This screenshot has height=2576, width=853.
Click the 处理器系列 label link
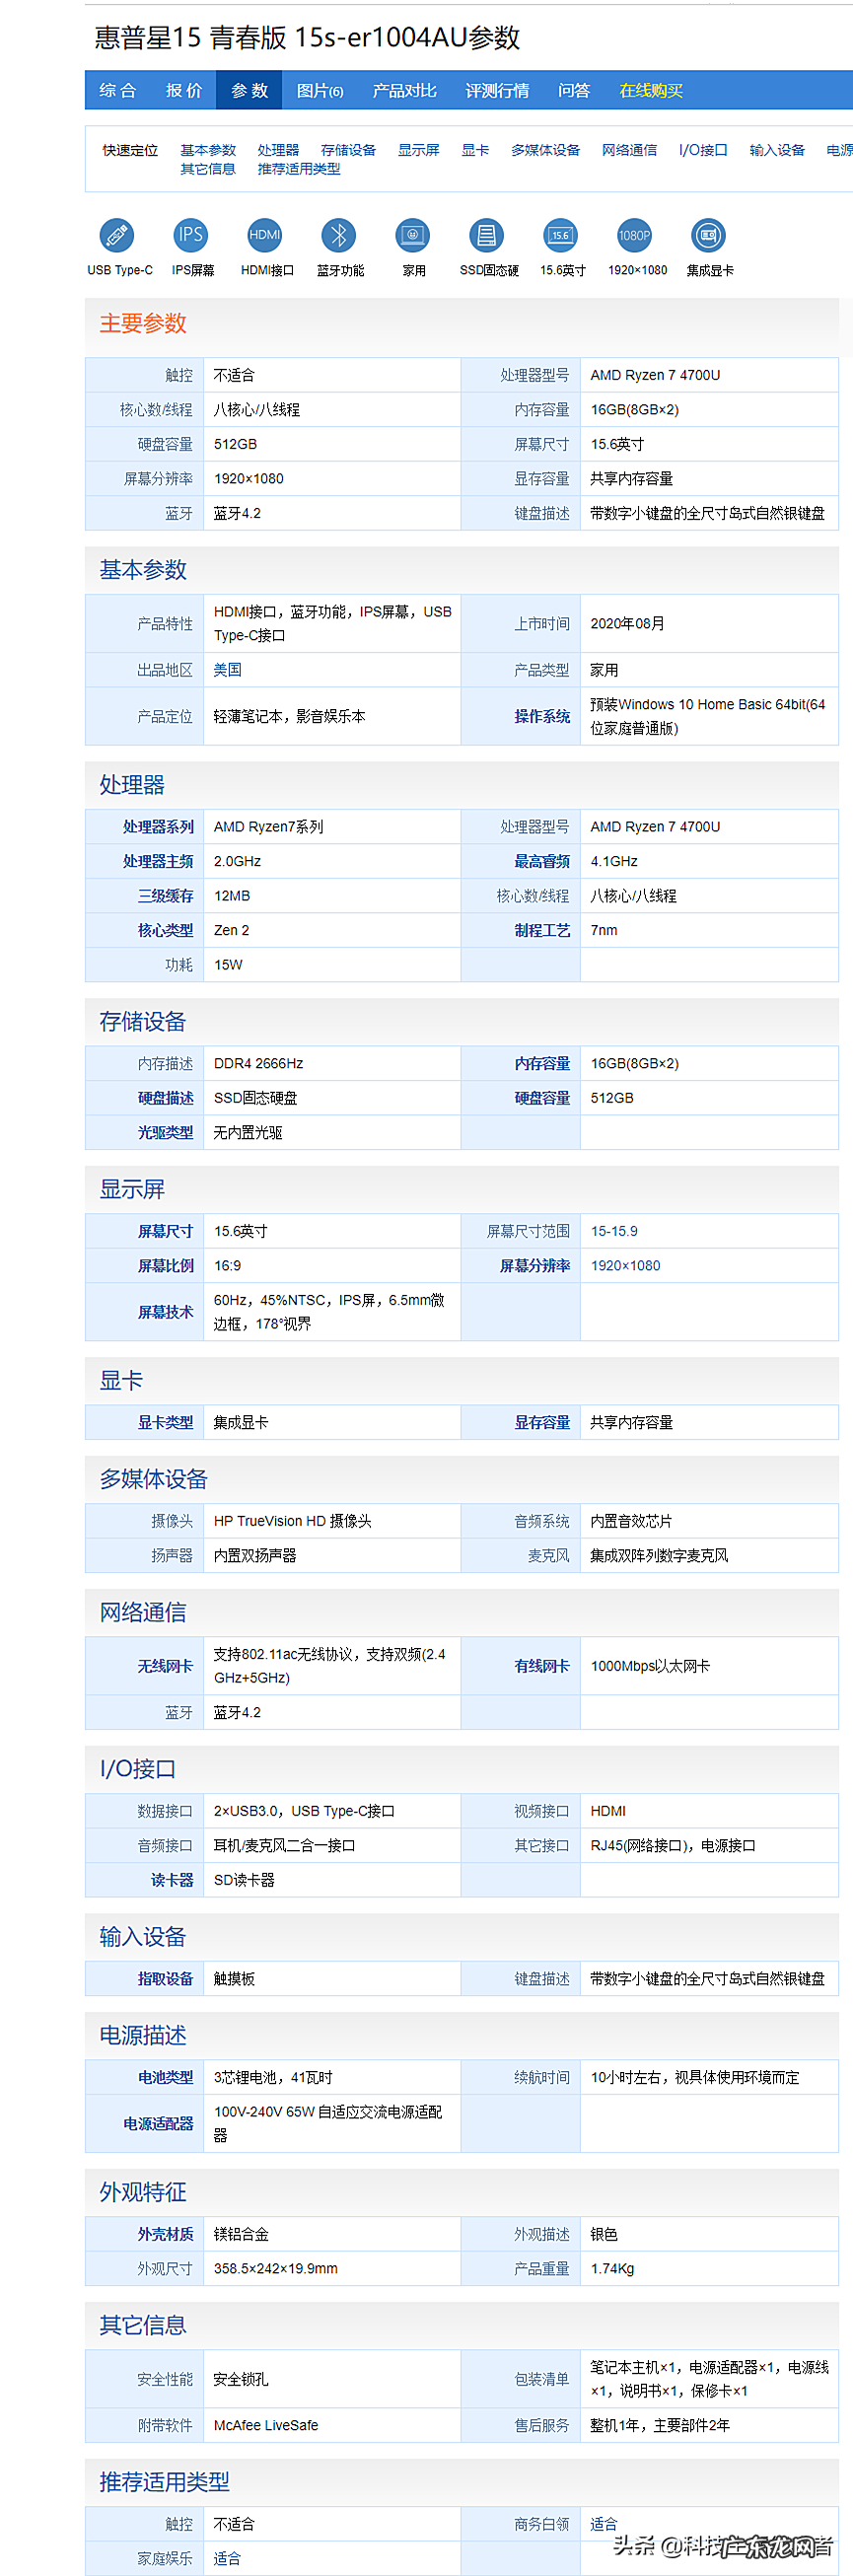coord(158,827)
